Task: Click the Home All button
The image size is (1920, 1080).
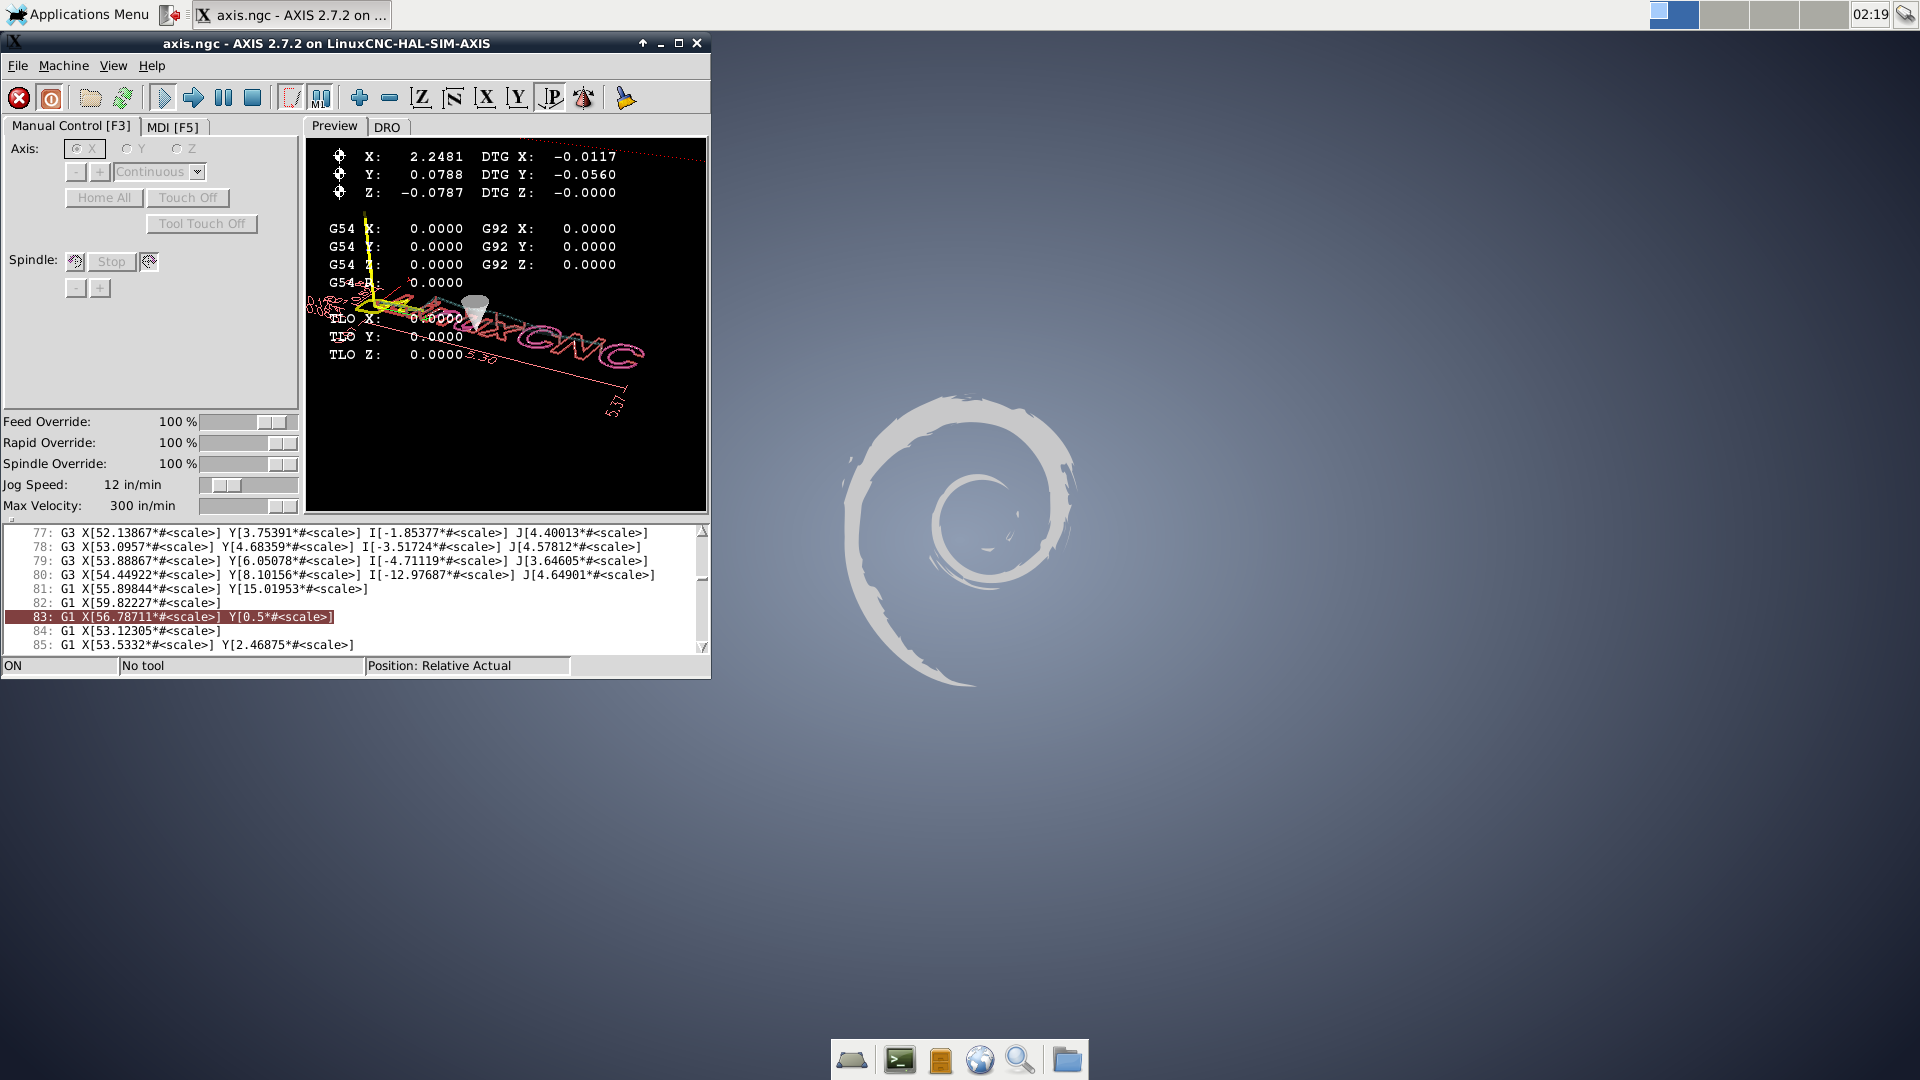Action: 104,198
